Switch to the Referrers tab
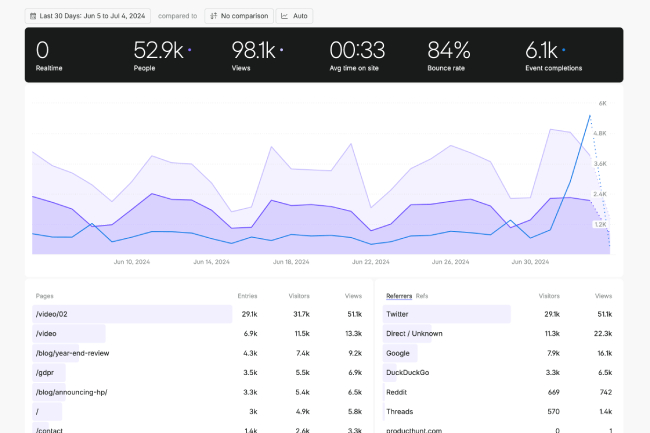Image resolution: width=650 pixels, height=433 pixels. pos(398,296)
